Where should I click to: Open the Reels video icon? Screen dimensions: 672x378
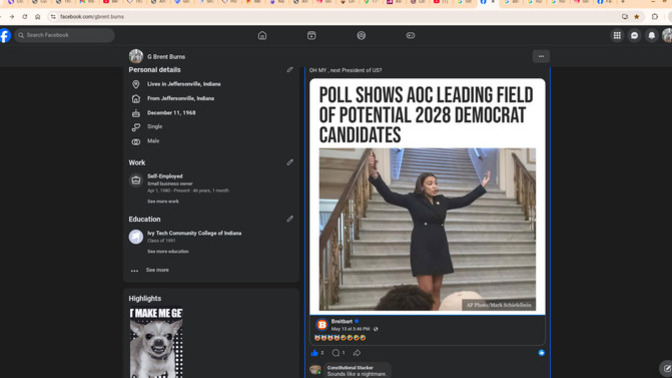coord(312,36)
